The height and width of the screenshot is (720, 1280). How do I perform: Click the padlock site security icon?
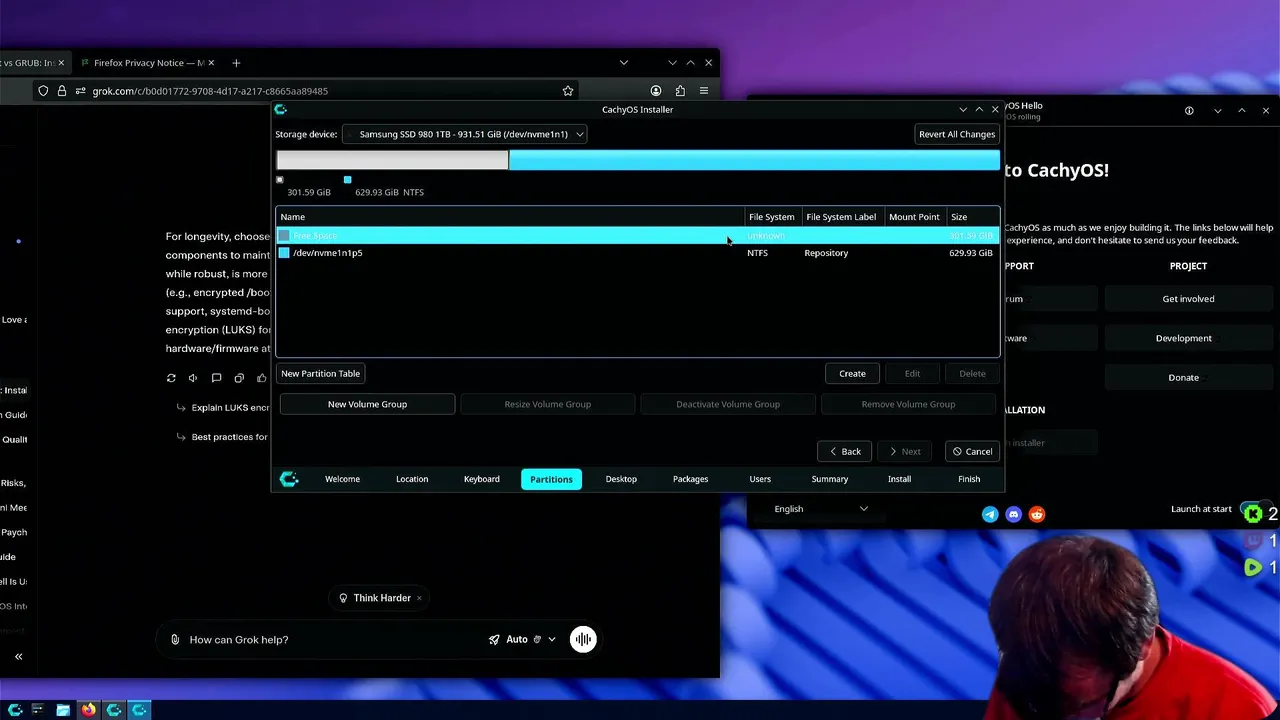click(62, 91)
